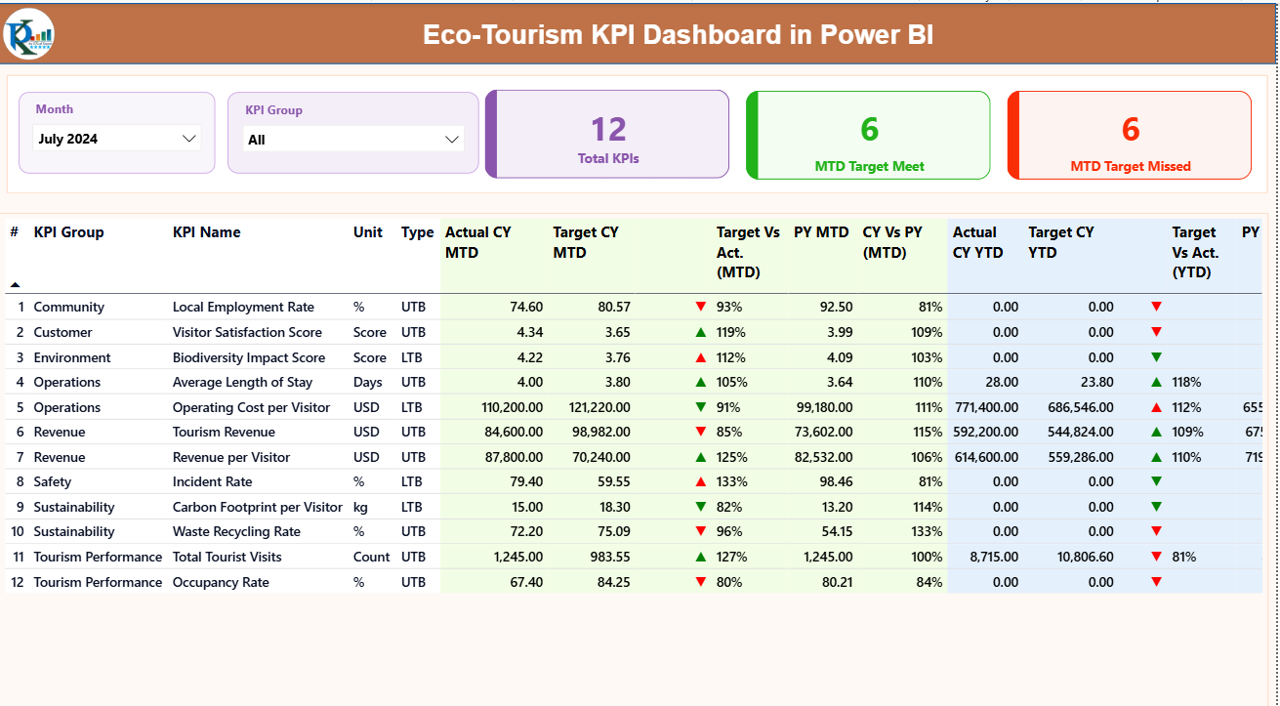Click red down-triangle on Tourism Revenue 85%
Image resolution: width=1280 pixels, height=706 pixels.
(x=700, y=432)
